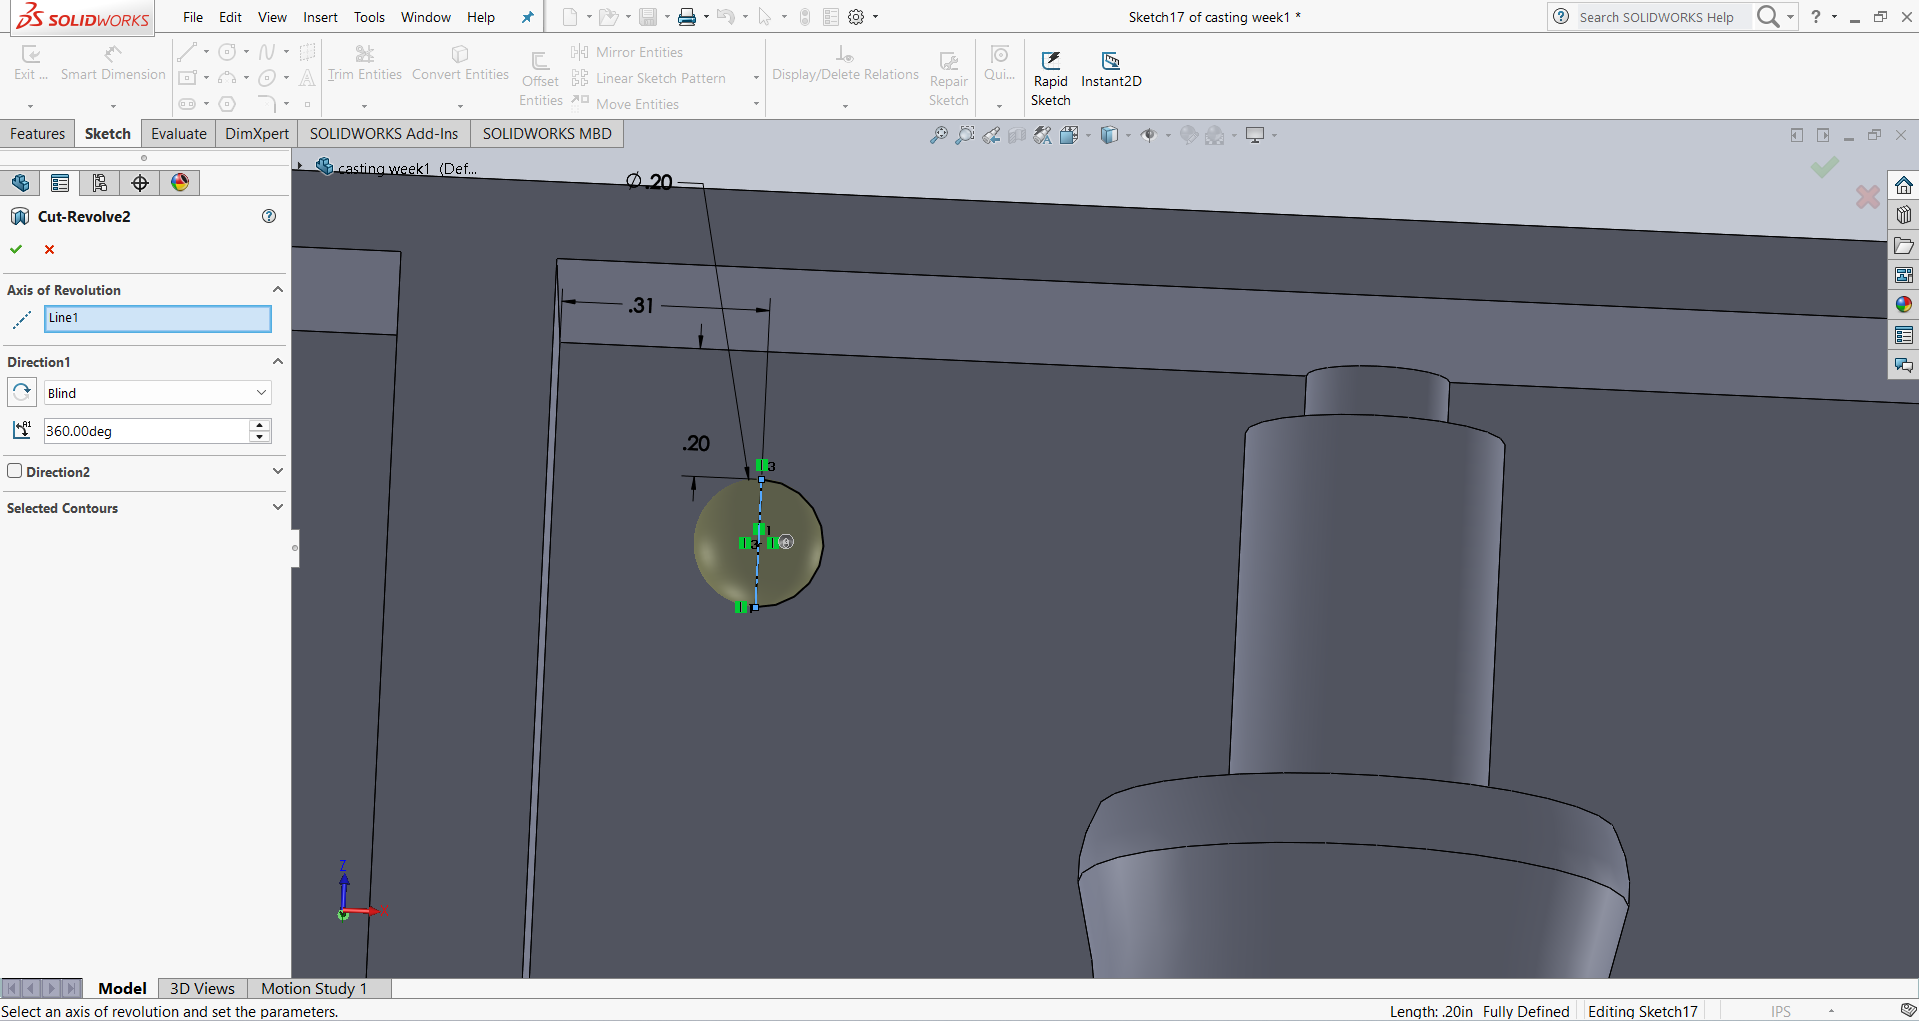Open ConfigurationManager tab icon
1919x1021 pixels.
100,183
